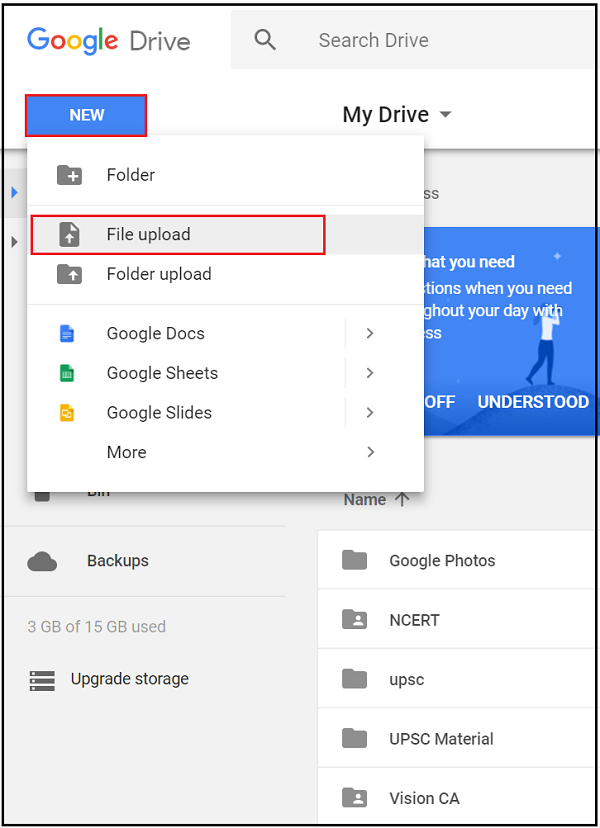Click the Backups cloud icon

click(42, 561)
